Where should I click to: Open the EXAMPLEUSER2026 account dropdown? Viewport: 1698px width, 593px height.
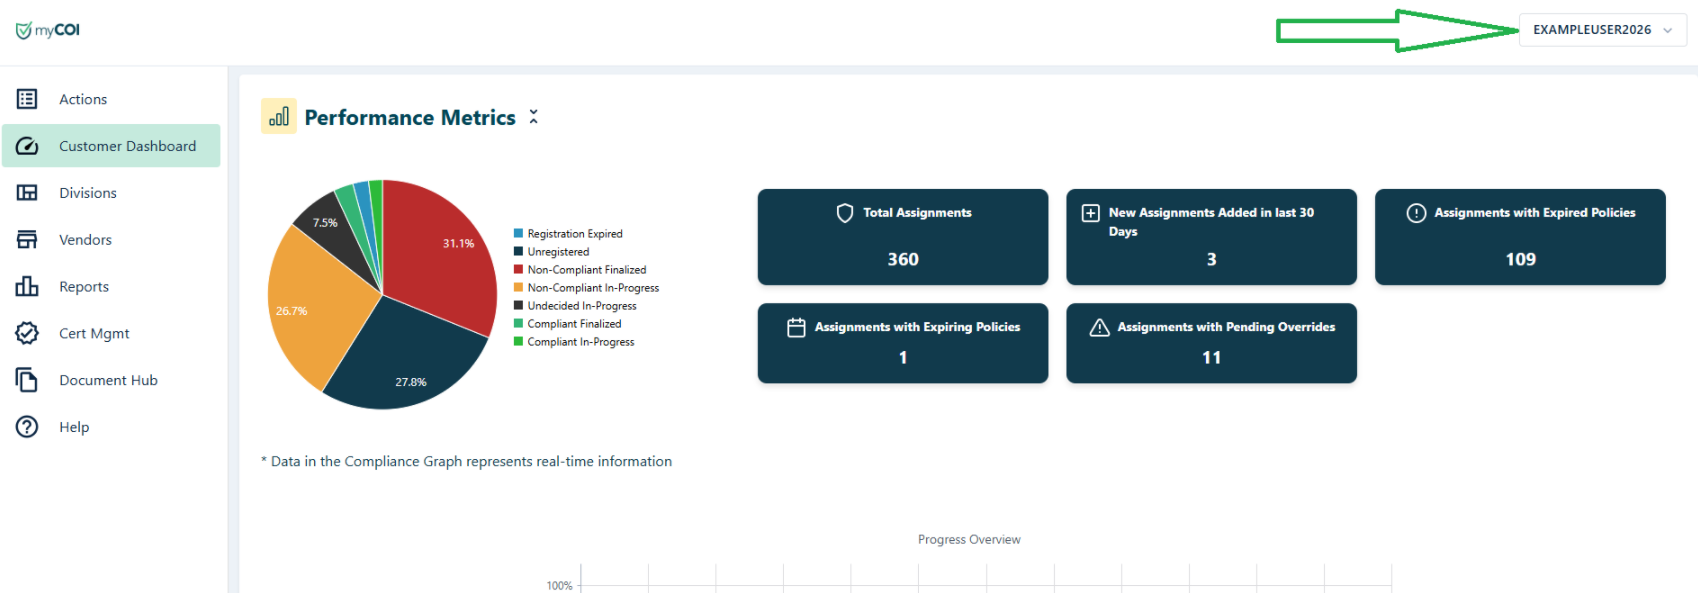pyautogui.click(x=1602, y=30)
